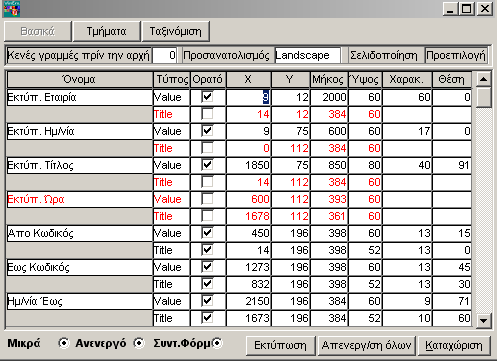Click the red X value 1678
The image size is (497, 361).
(248, 216)
